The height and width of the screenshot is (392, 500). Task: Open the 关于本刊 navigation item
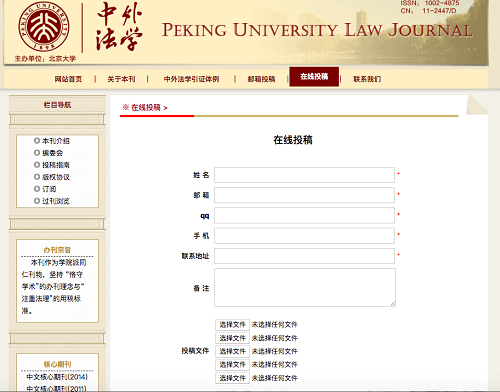click(121, 79)
